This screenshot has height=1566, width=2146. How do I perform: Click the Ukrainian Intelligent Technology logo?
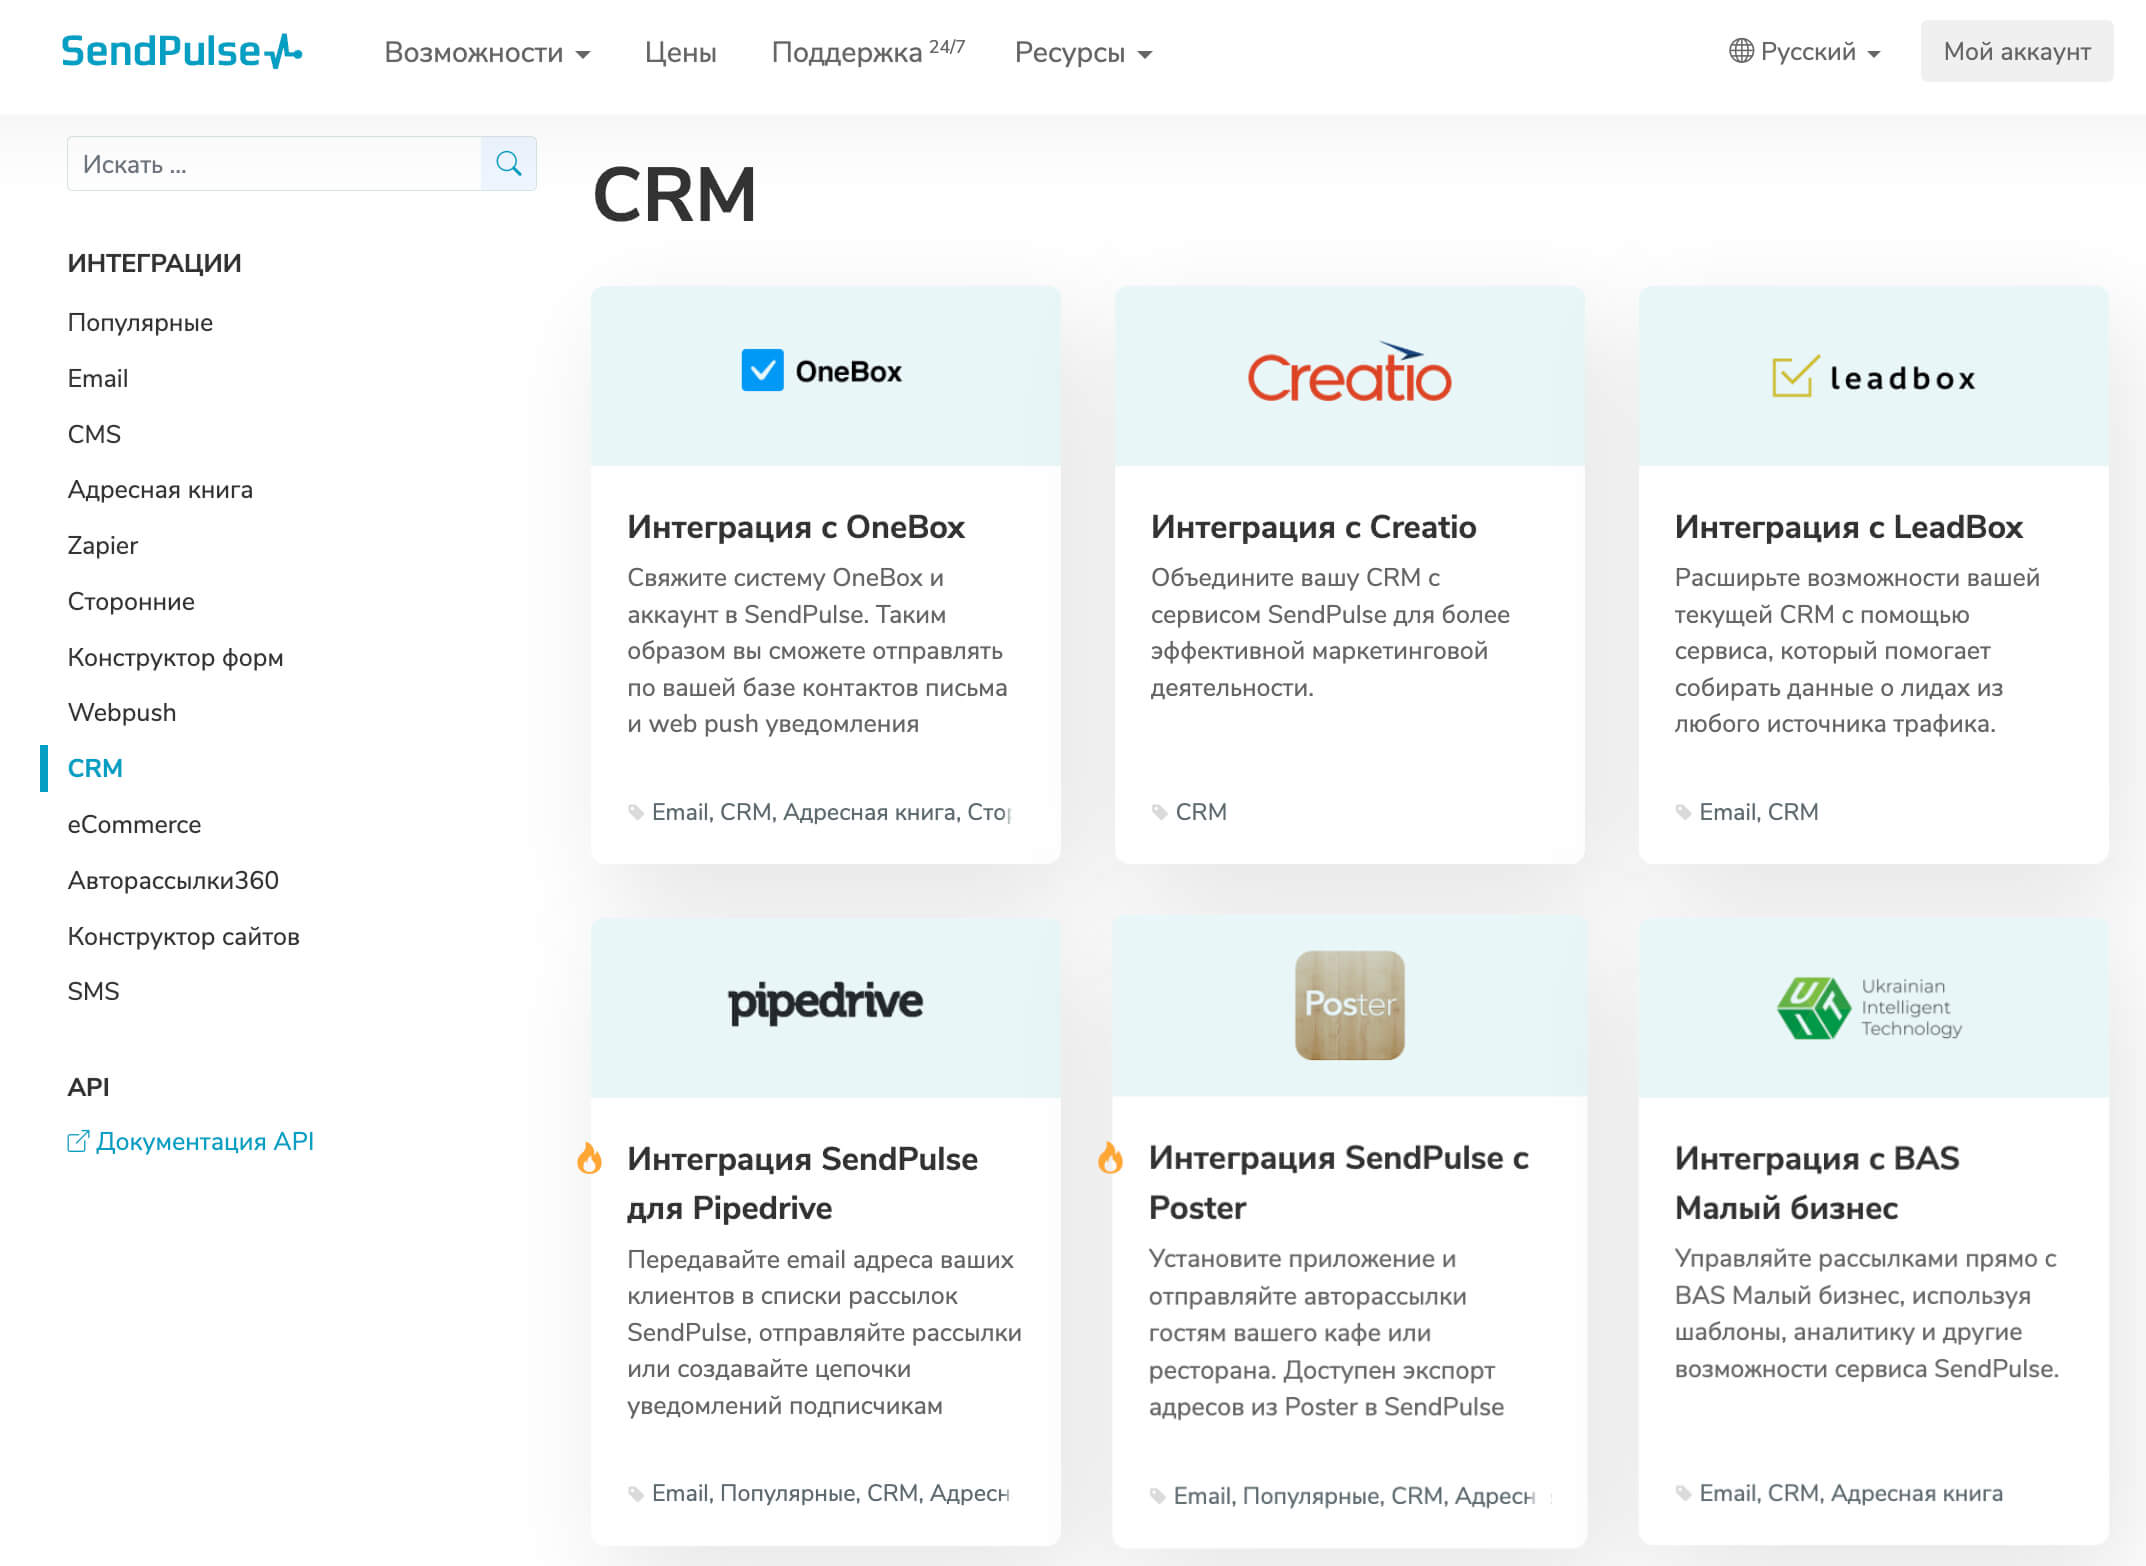[1869, 1007]
